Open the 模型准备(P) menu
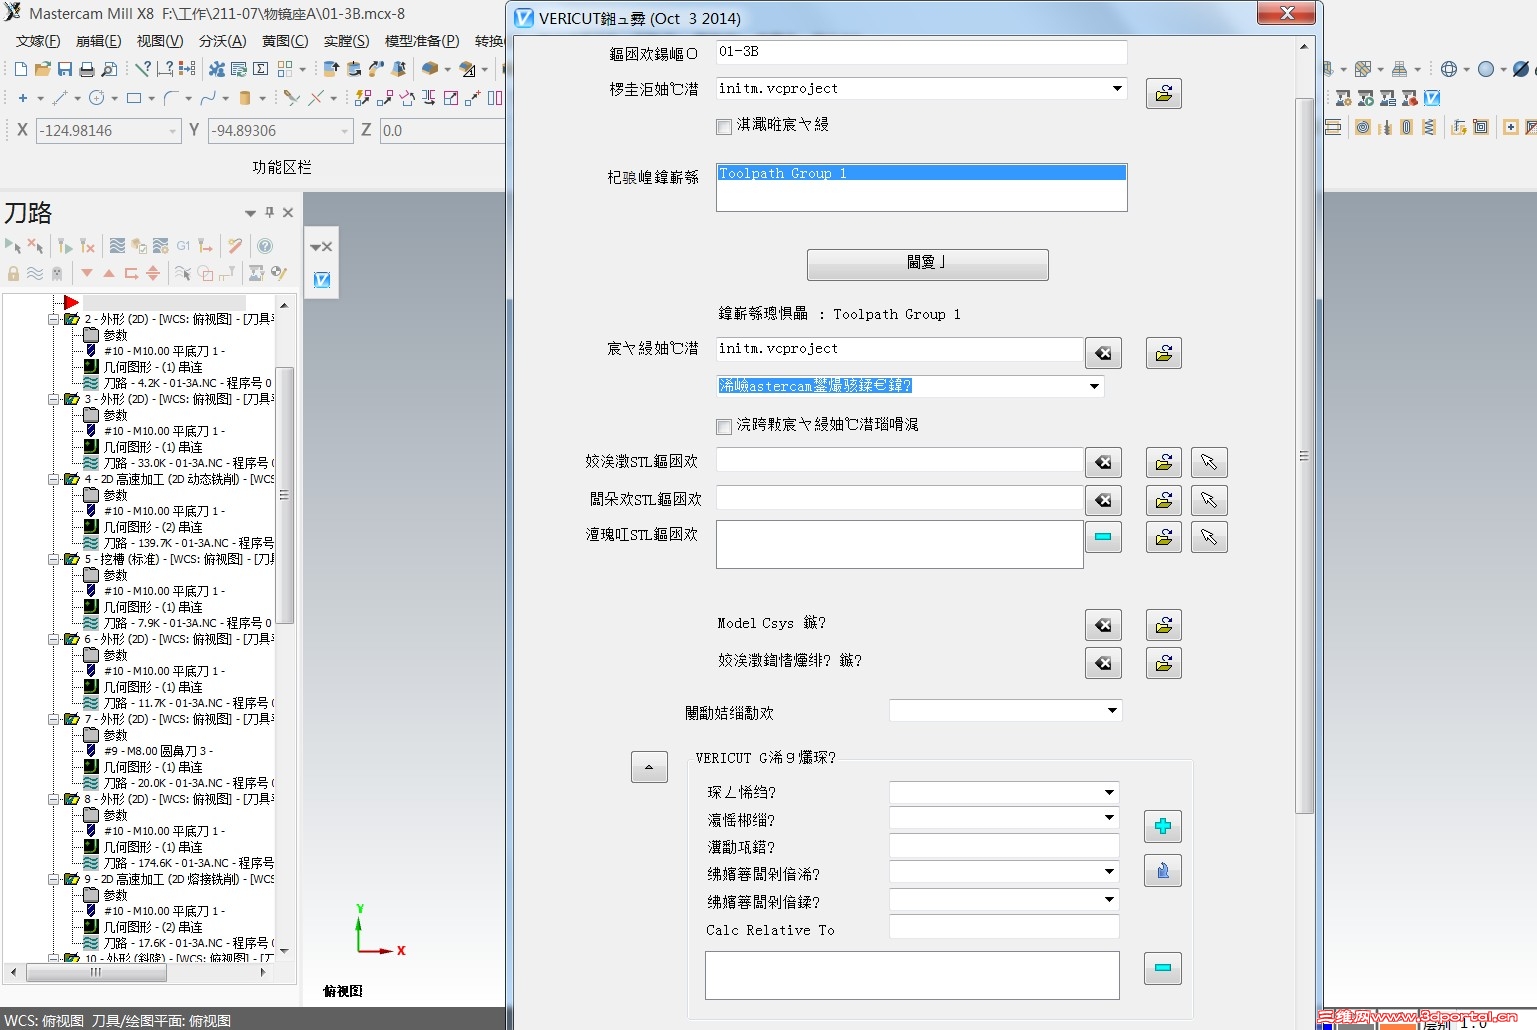This screenshot has width=1537, height=1030. tap(422, 41)
